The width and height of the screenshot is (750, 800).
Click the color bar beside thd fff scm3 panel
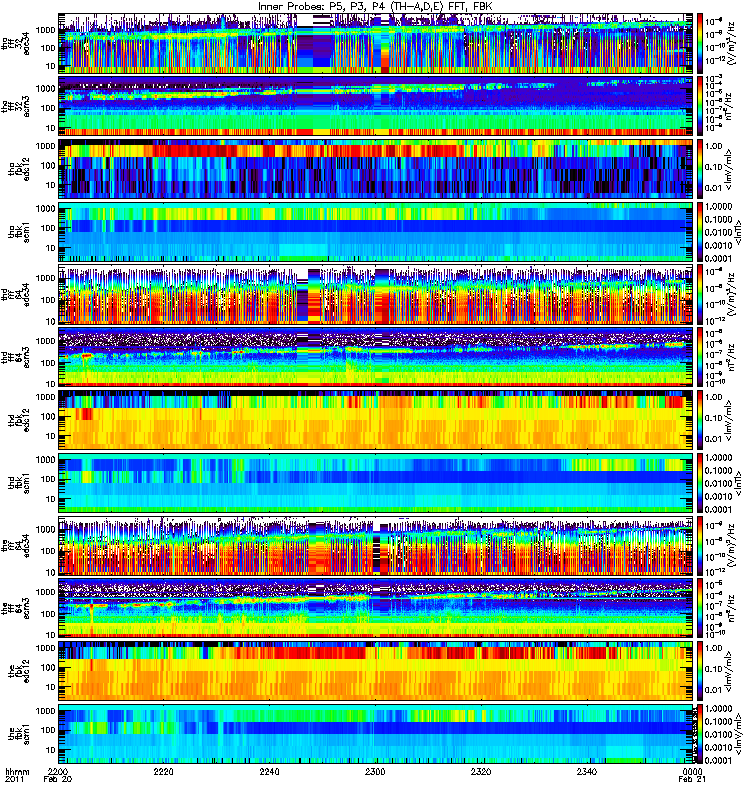click(699, 357)
